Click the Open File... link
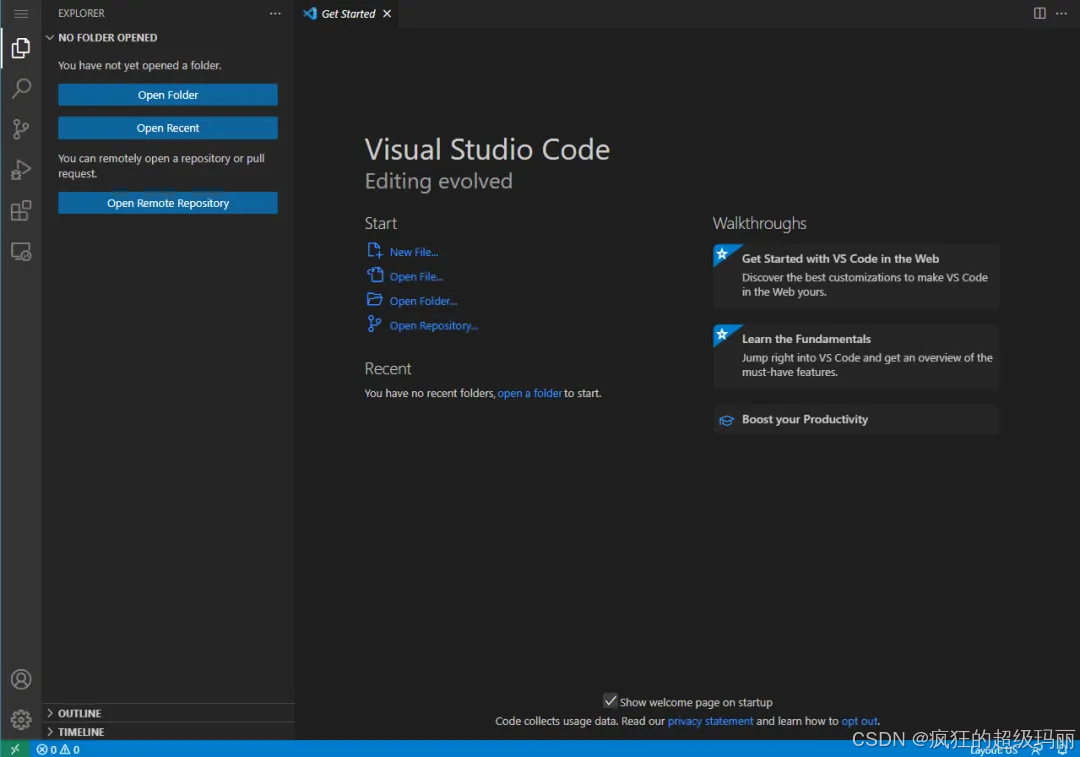1080x757 pixels. 416,277
